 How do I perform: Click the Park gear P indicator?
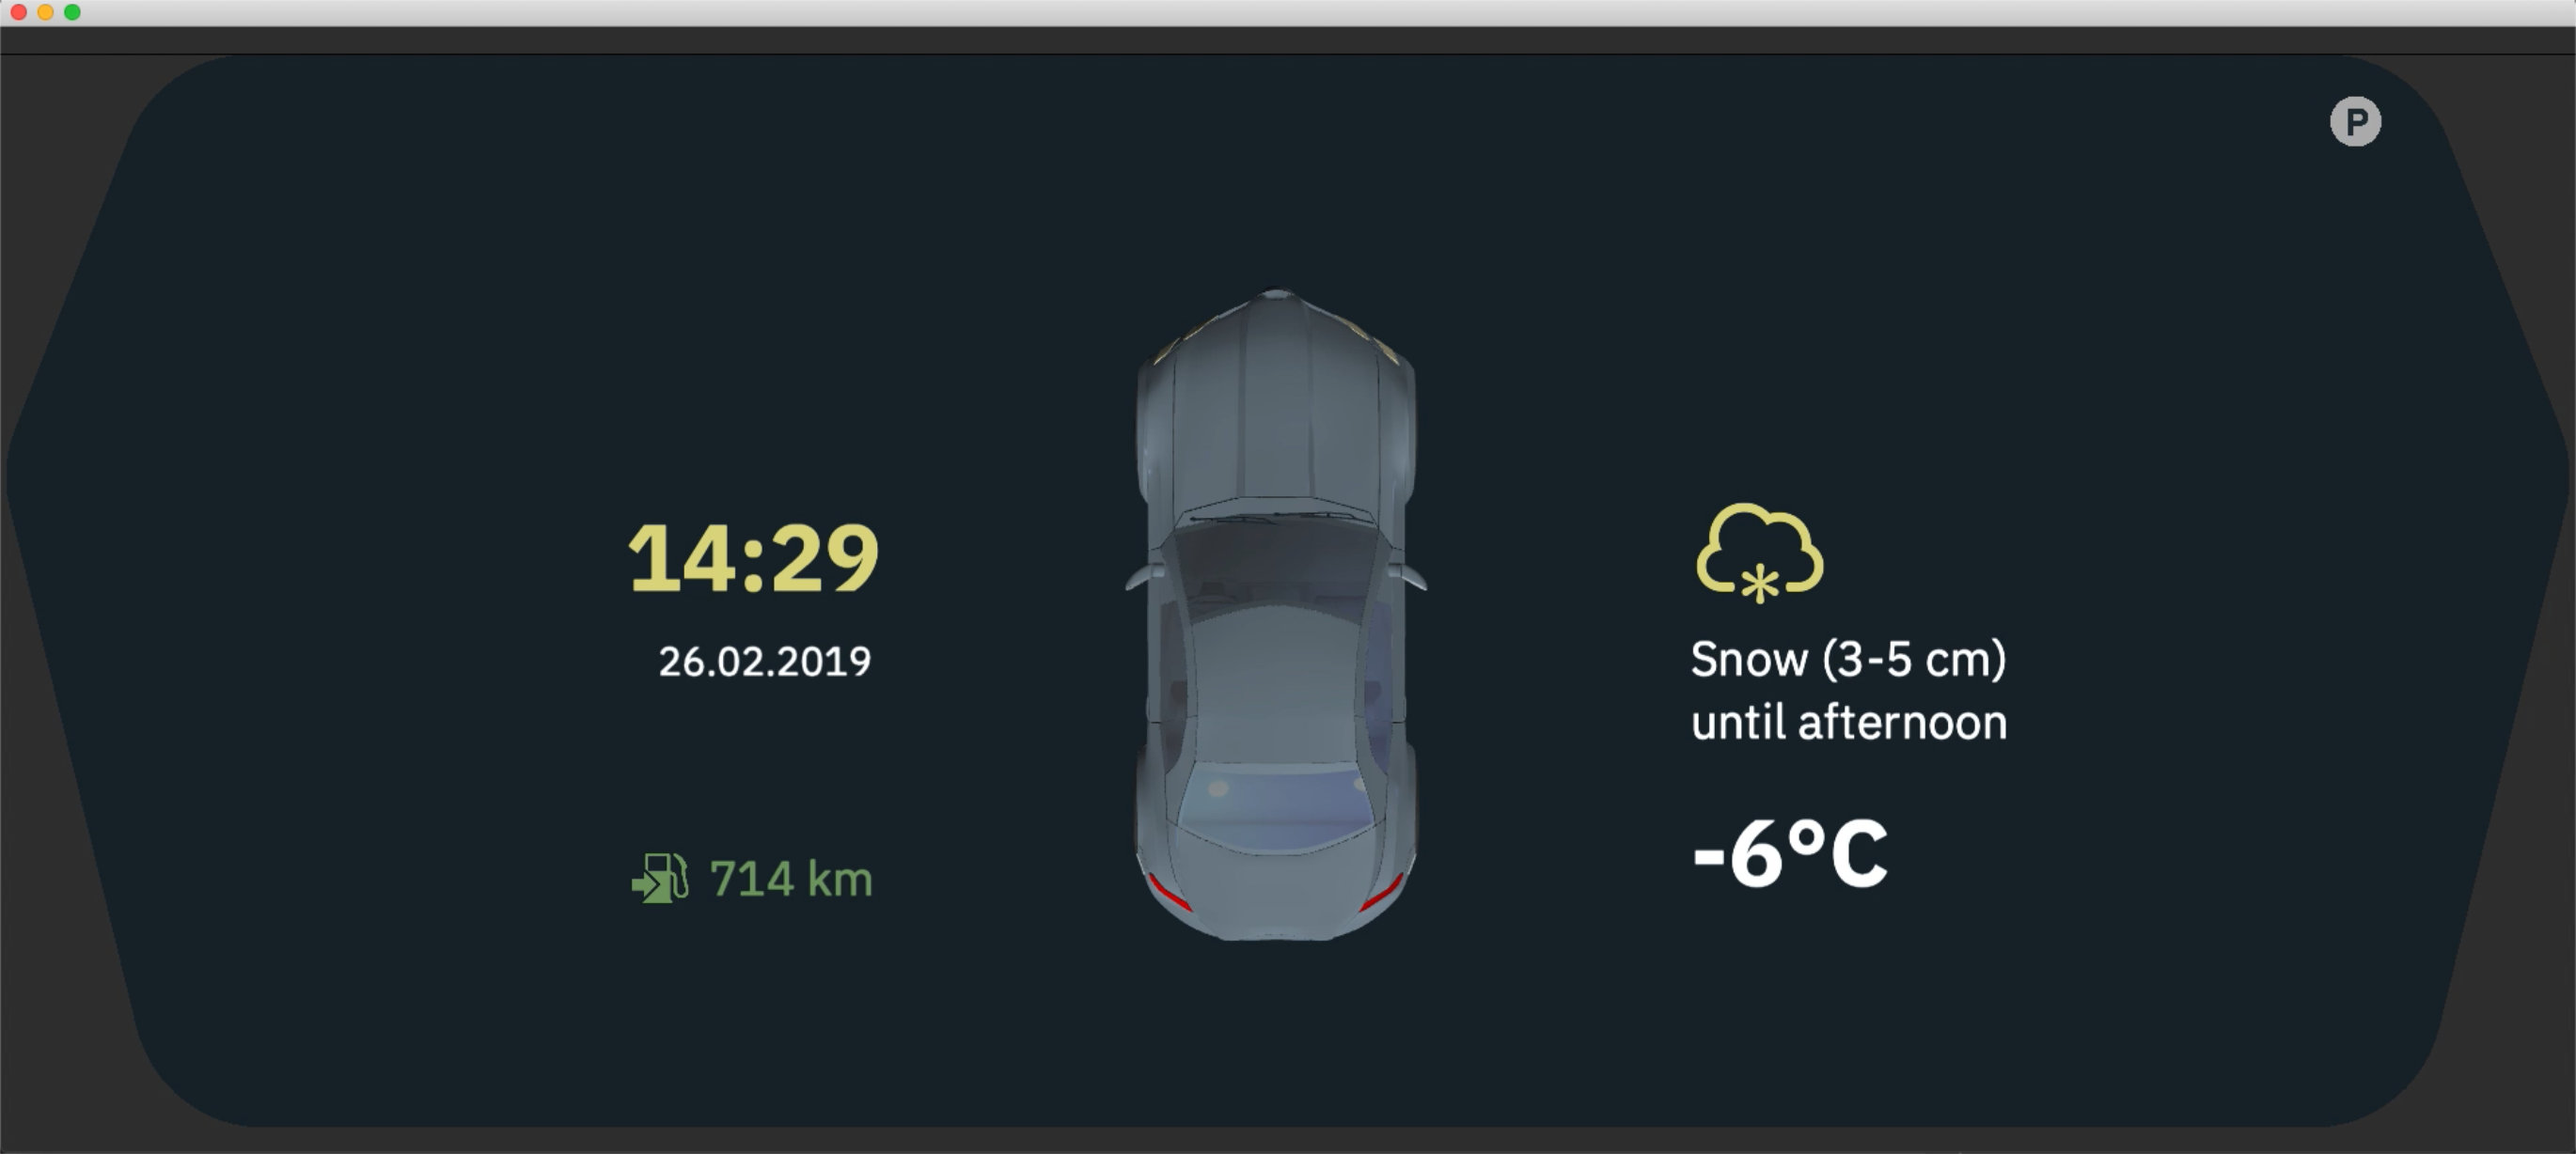[x=2355, y=122]
